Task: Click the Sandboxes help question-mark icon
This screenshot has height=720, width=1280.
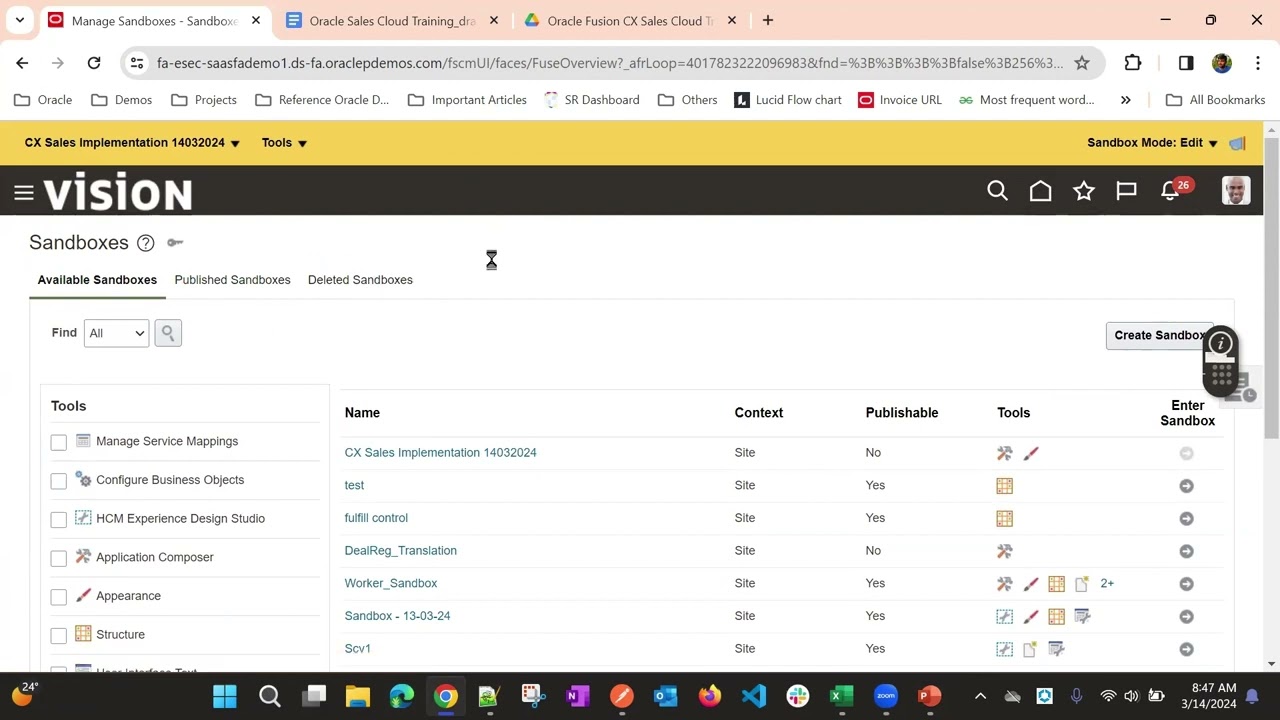Action: (146, 243)
